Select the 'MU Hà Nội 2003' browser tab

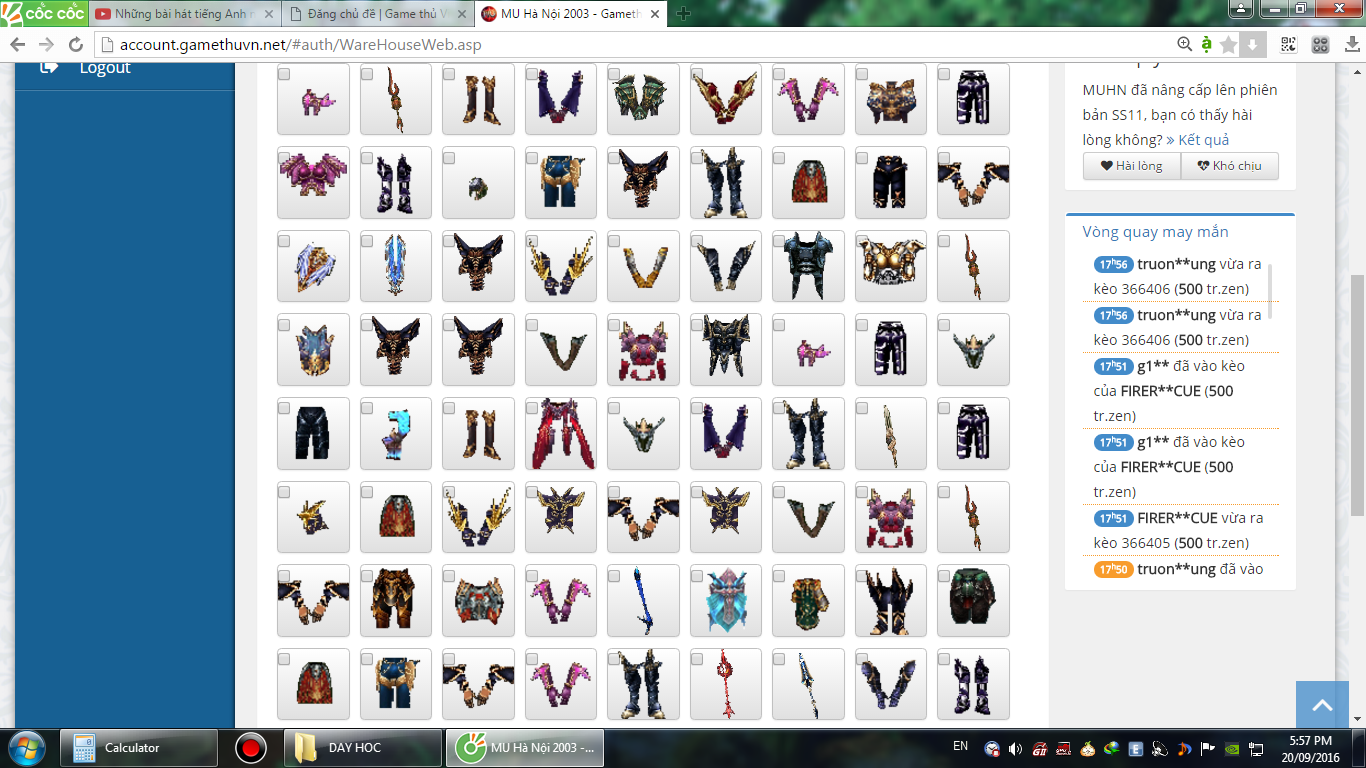[x=570, y=14]
